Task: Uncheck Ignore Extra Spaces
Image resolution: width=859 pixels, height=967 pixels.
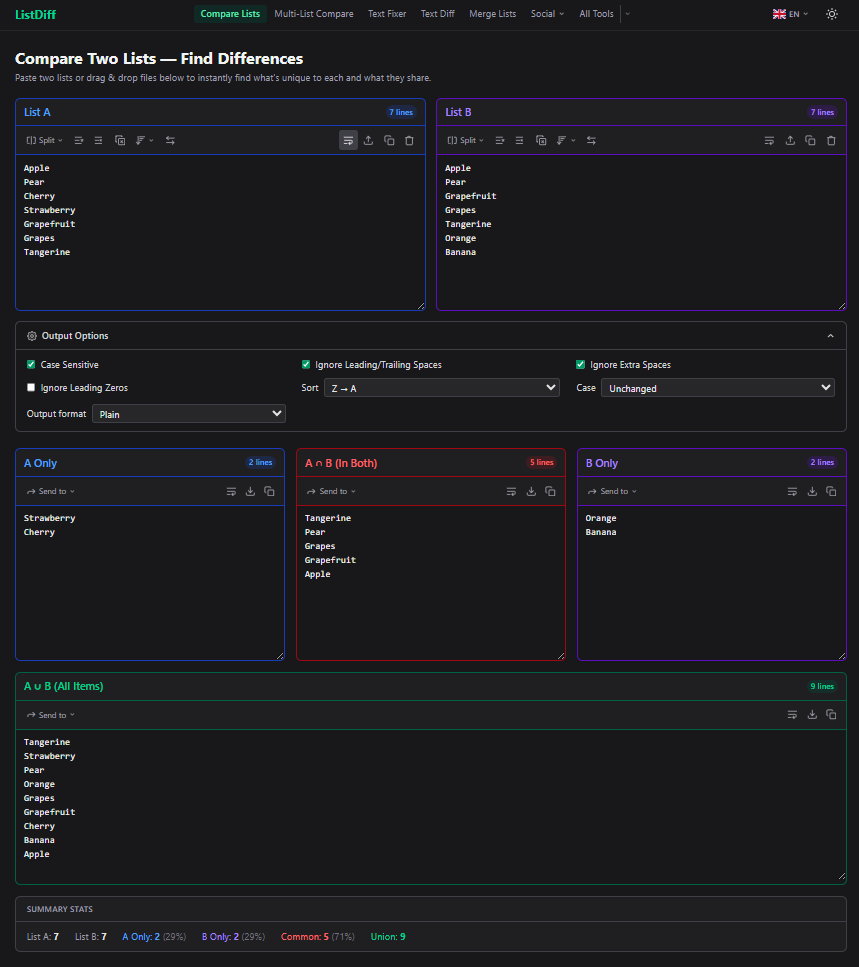Action: pos(580,364)
